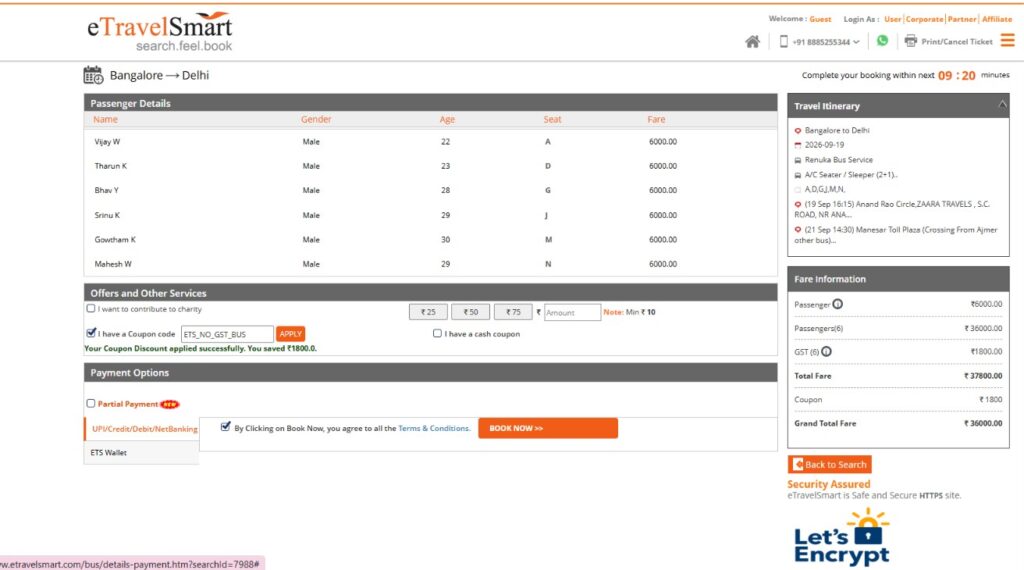
Task: Uncheck I have a Coupon code
Action: [91, 333]
